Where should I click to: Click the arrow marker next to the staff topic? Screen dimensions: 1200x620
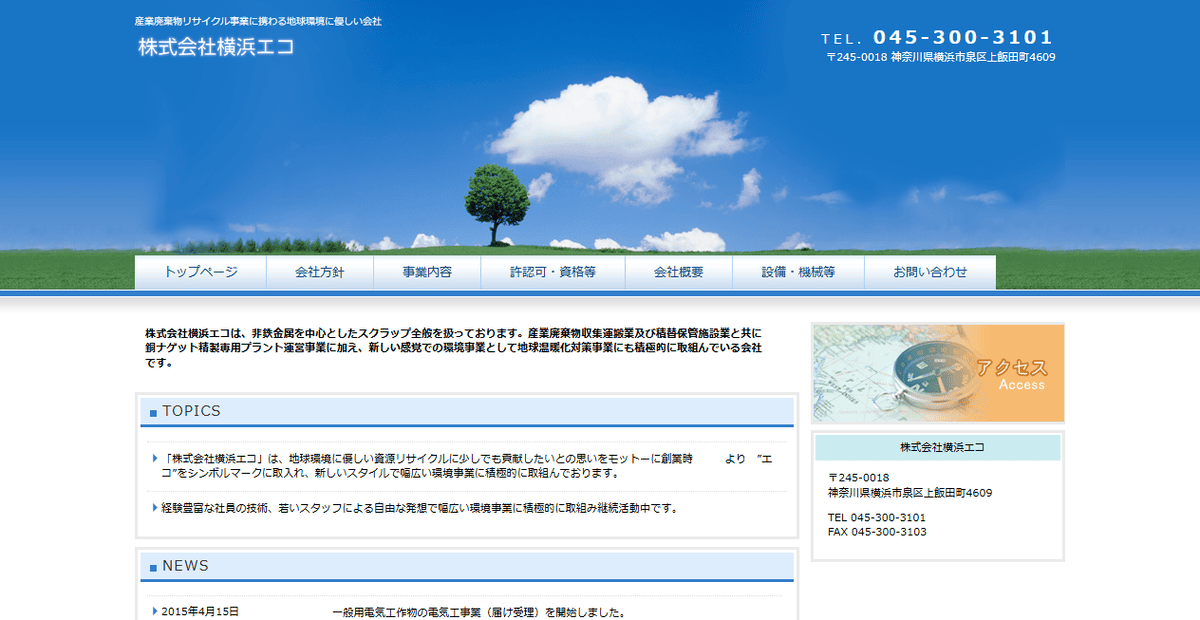(x=152, y=507)
